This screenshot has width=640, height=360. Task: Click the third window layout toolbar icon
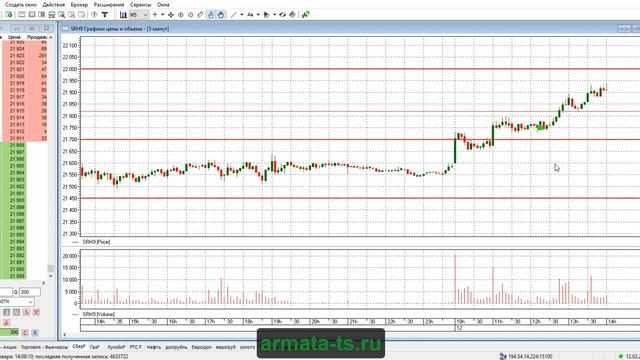[x=42, y=15]
